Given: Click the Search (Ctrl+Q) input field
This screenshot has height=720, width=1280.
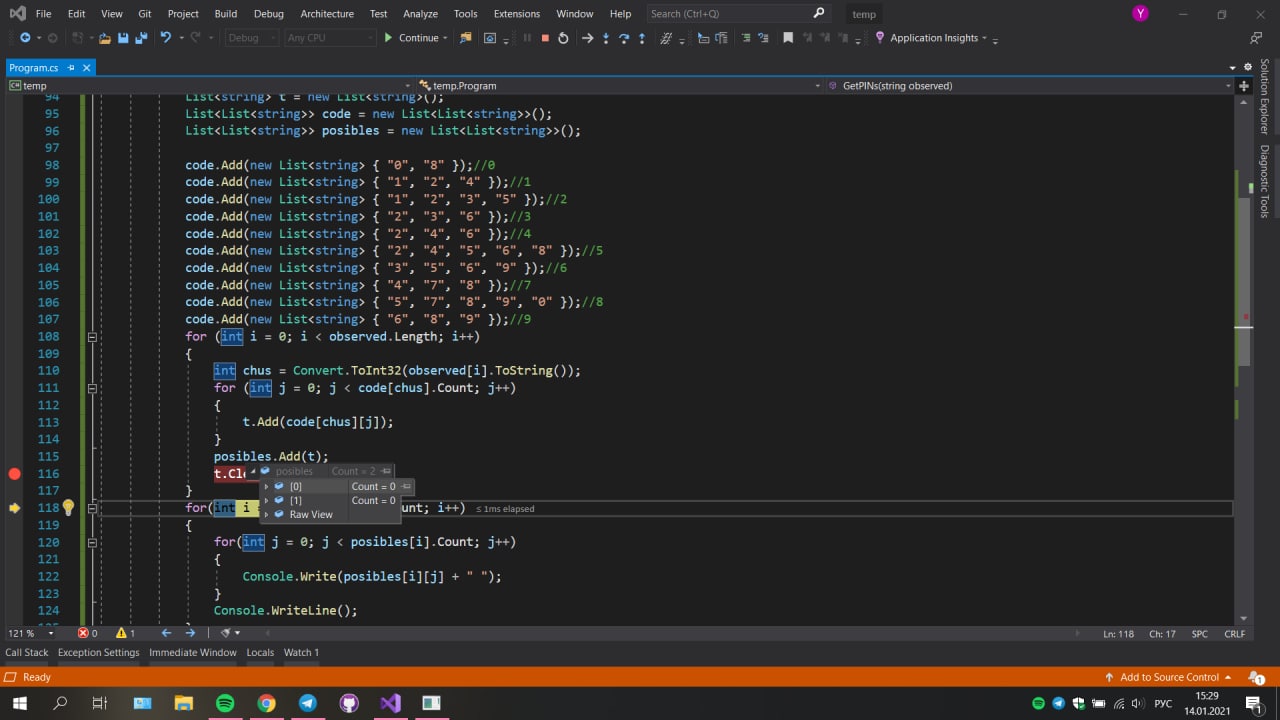Looking at the screenshot, I should click(x=738, y=14).
